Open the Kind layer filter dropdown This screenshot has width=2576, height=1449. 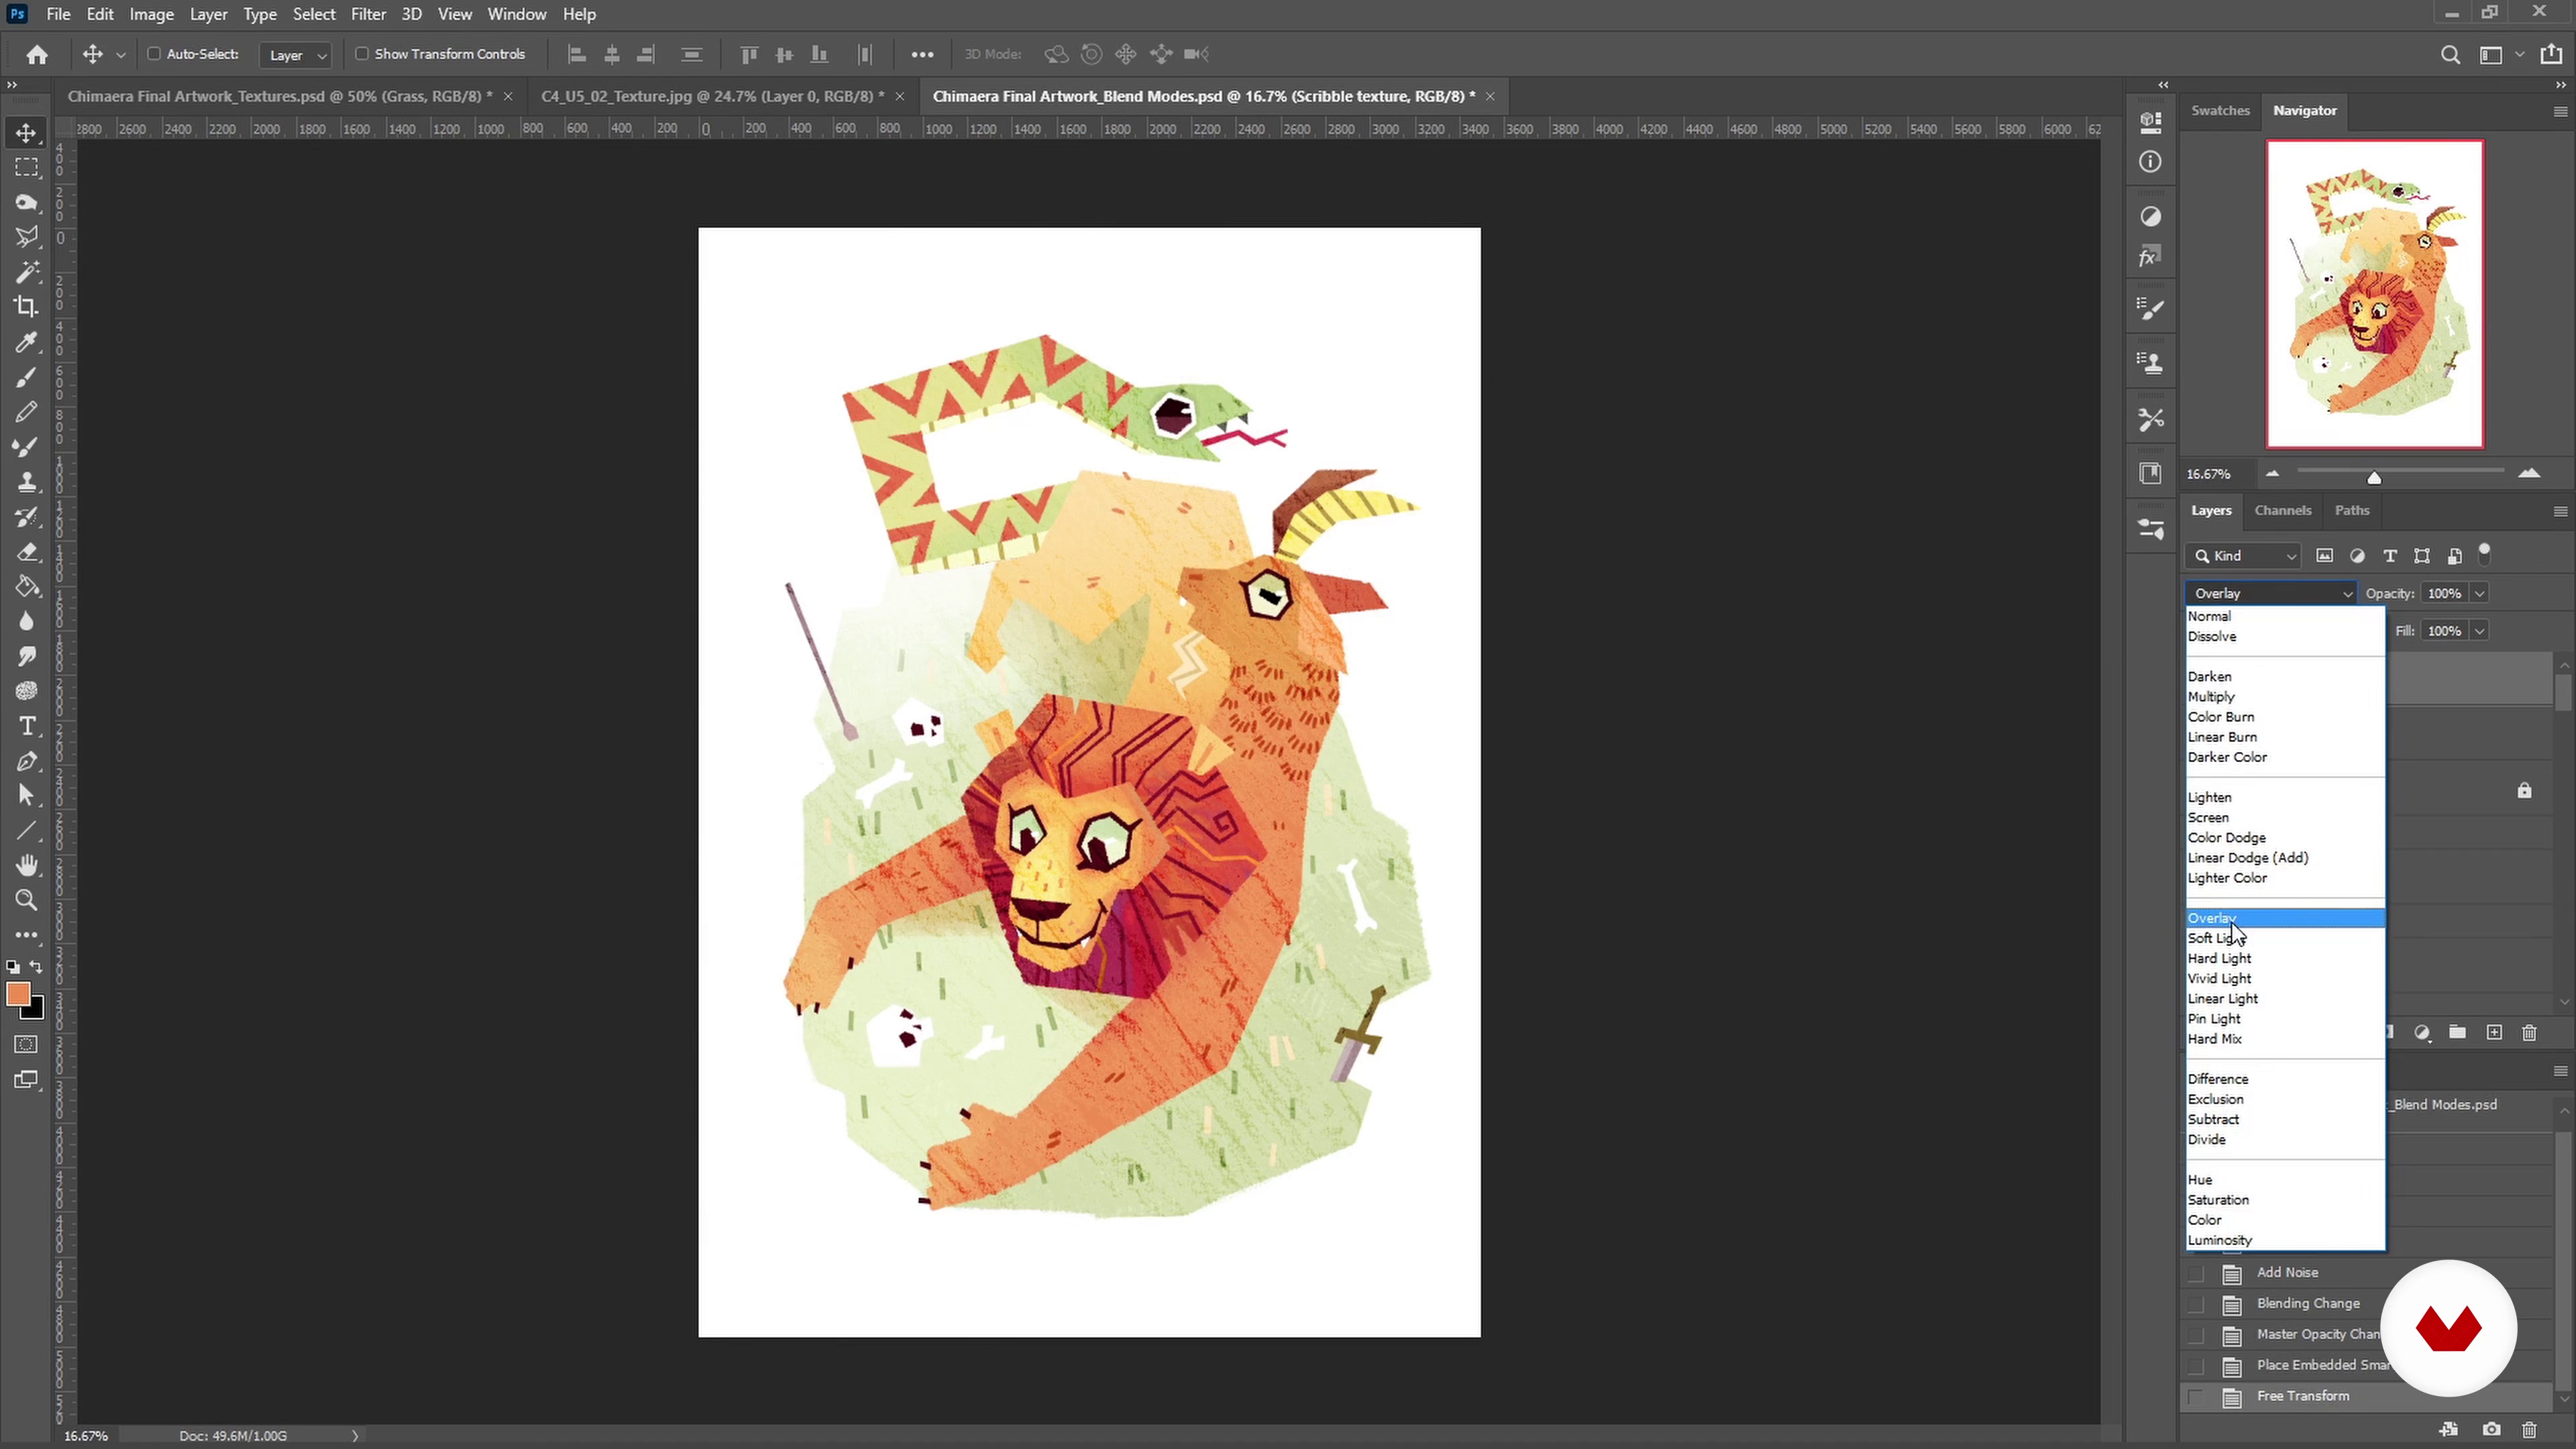(2244, 556)
